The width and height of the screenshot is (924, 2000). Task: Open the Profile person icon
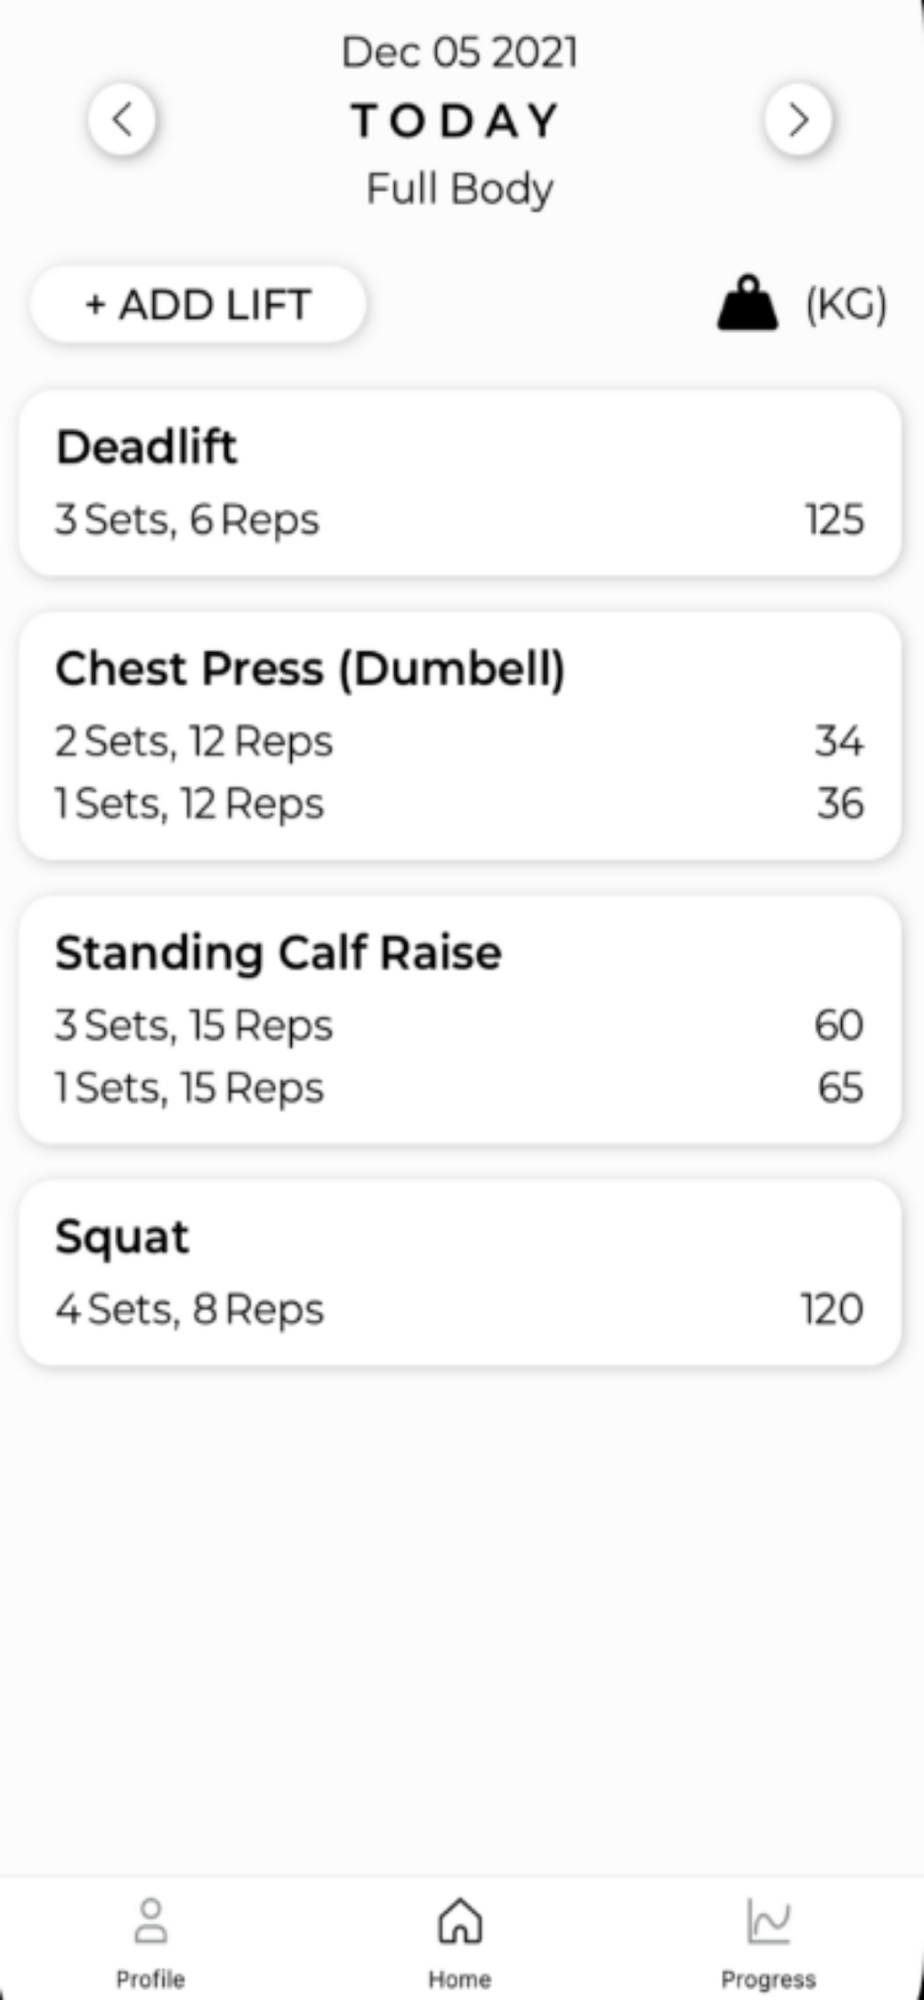click(151, 1920)
